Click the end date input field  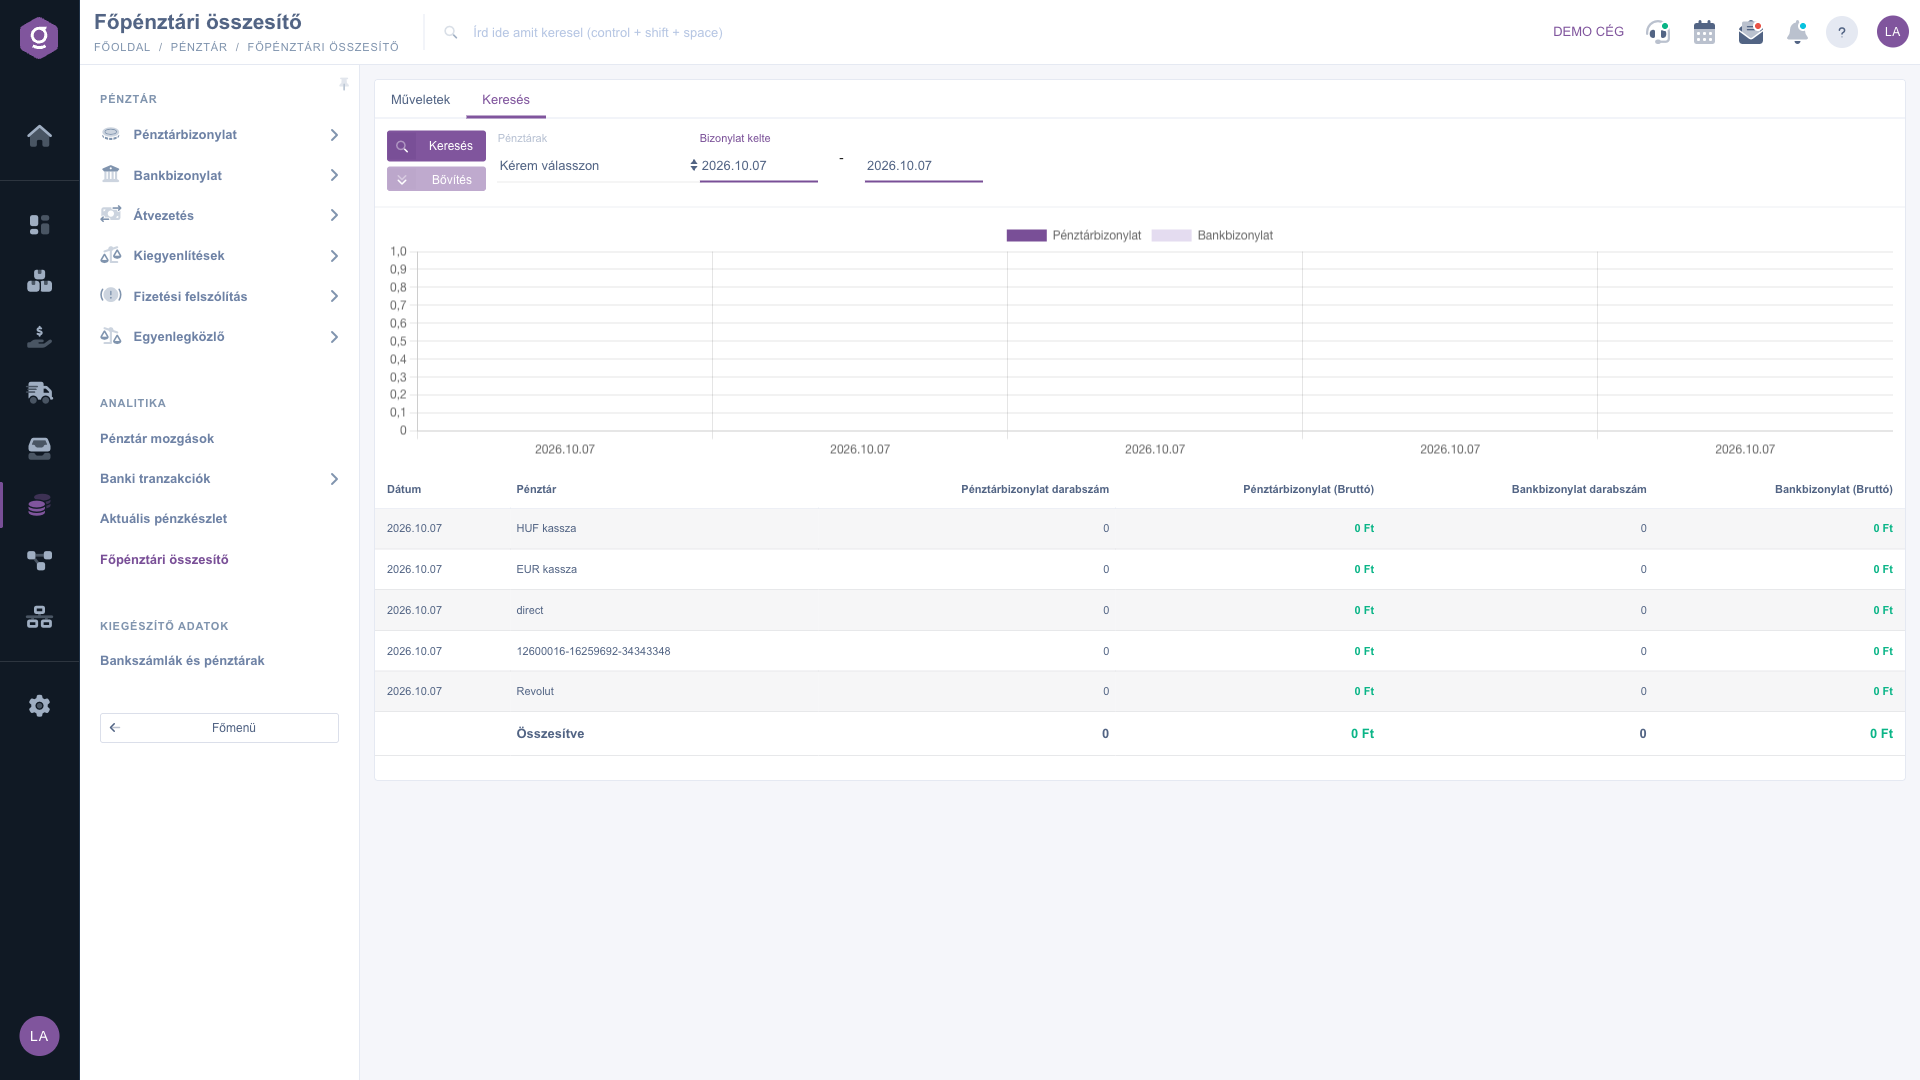click(924, 166)
